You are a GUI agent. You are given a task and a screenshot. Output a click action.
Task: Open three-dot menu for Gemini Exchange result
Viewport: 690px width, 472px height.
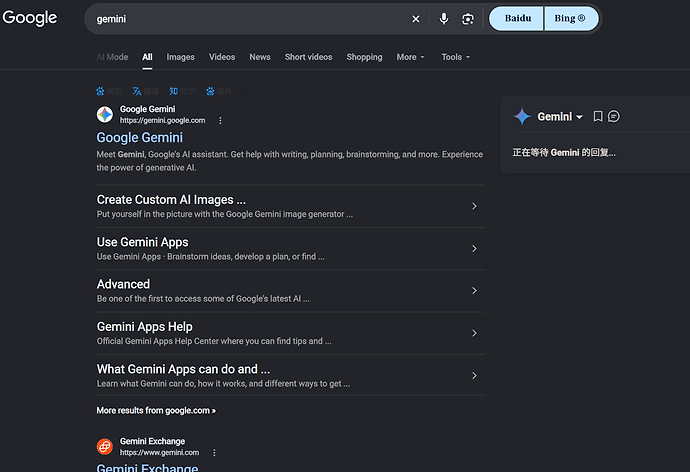point(214,453)
